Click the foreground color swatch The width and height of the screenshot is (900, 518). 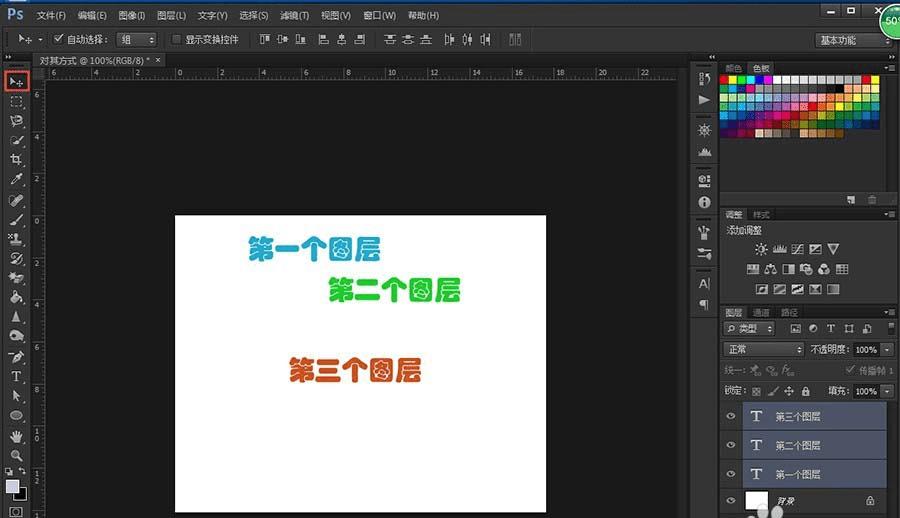coord(12,486)
